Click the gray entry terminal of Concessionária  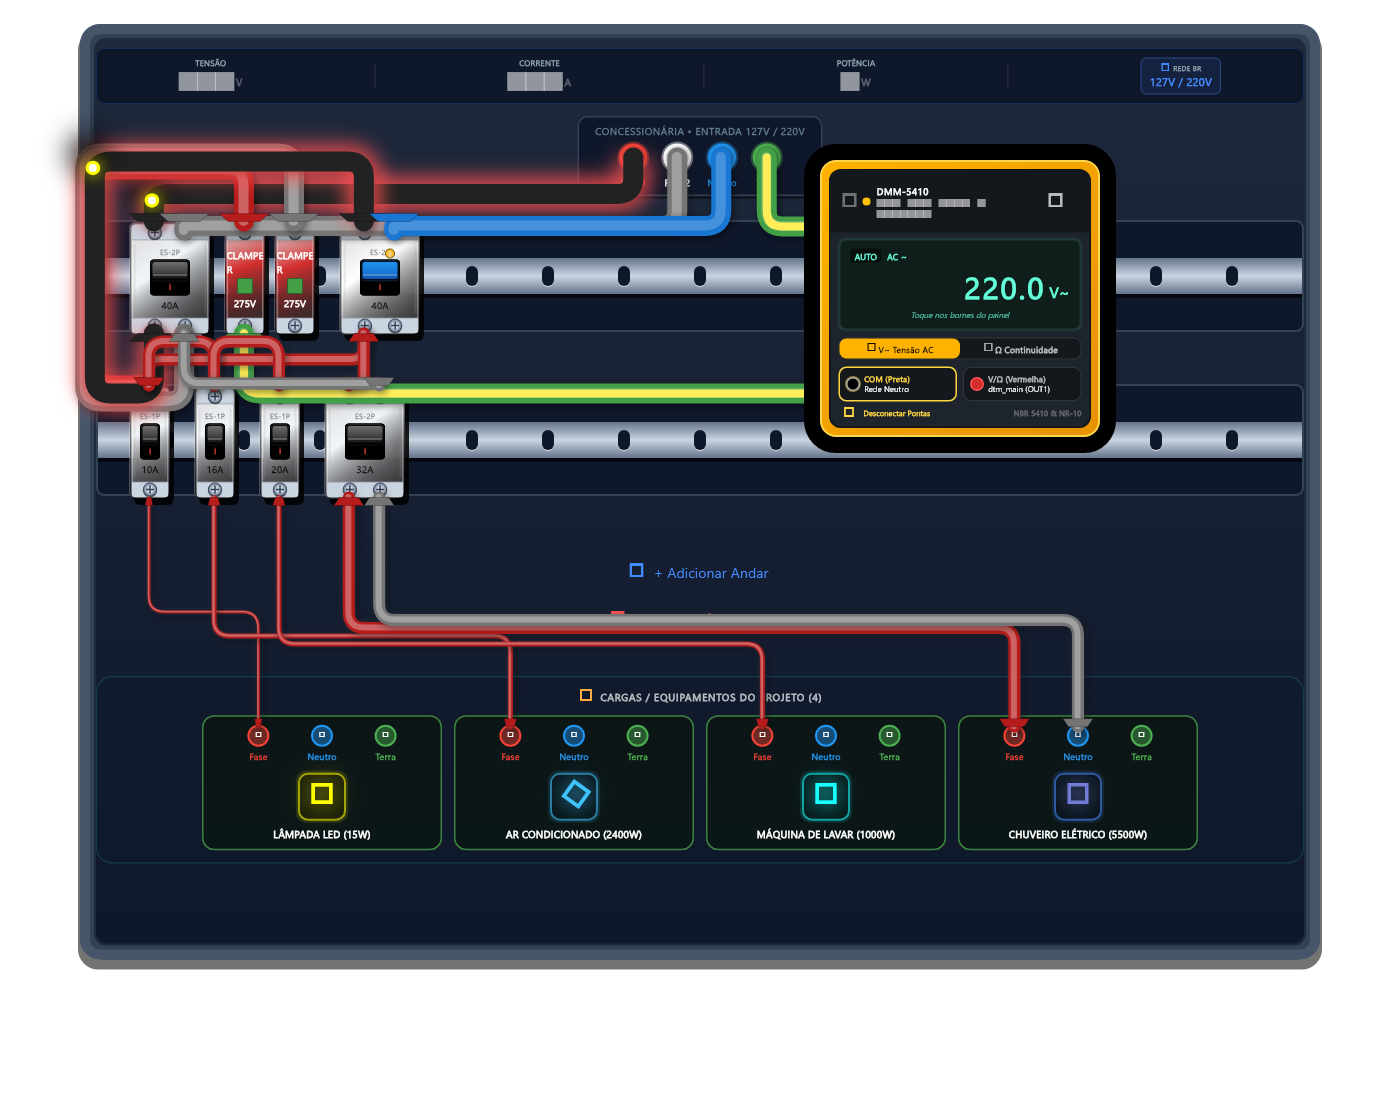(x=678, y=157)
